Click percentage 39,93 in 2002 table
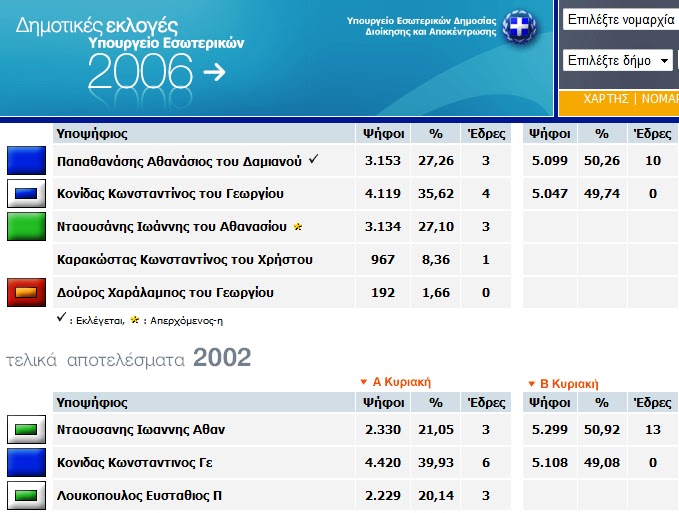This screenshot has width=679, height=513. click(436, 462)
